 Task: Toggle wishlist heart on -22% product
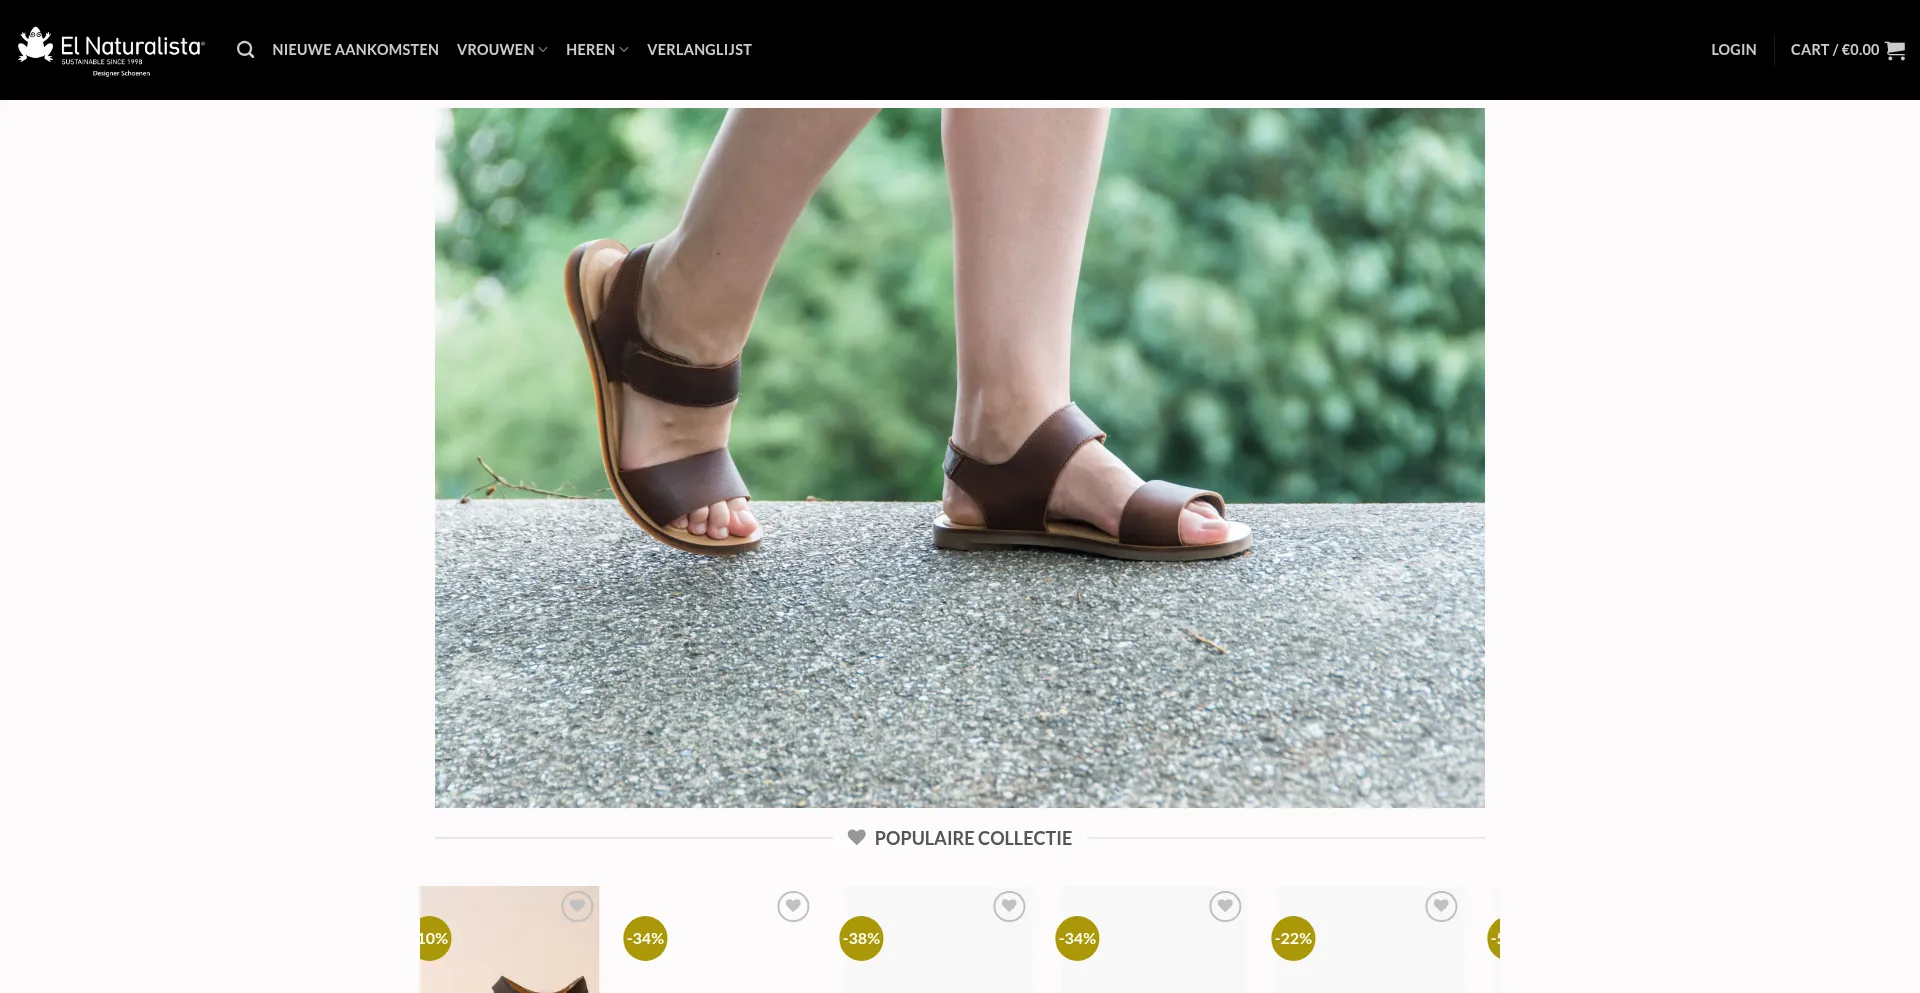(x=1441, y=907)
